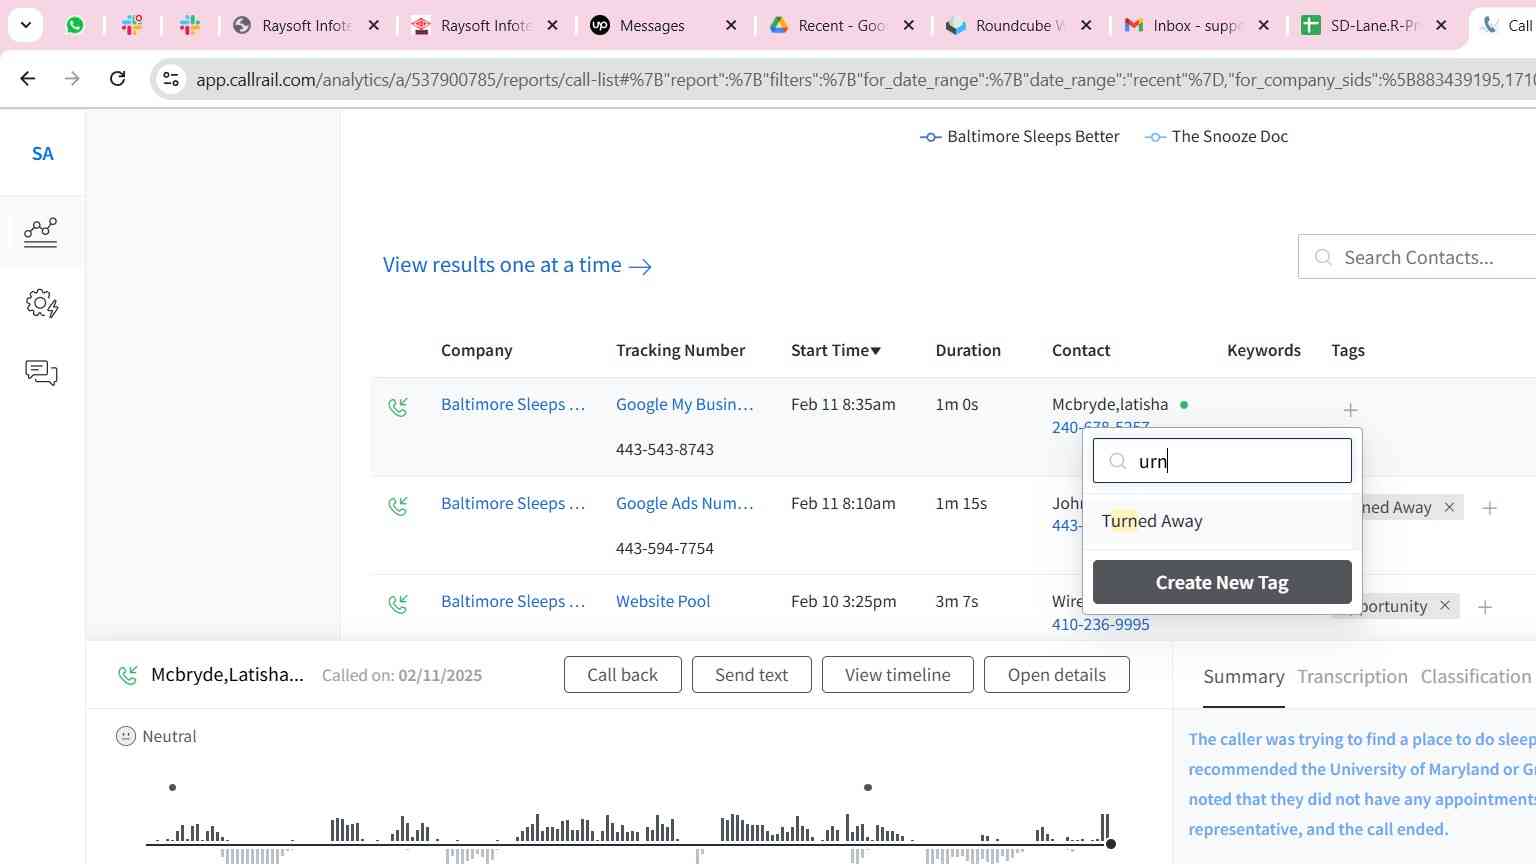
Task: Click the recording playhead at waveform end
Action: [x=1110, y=844]
